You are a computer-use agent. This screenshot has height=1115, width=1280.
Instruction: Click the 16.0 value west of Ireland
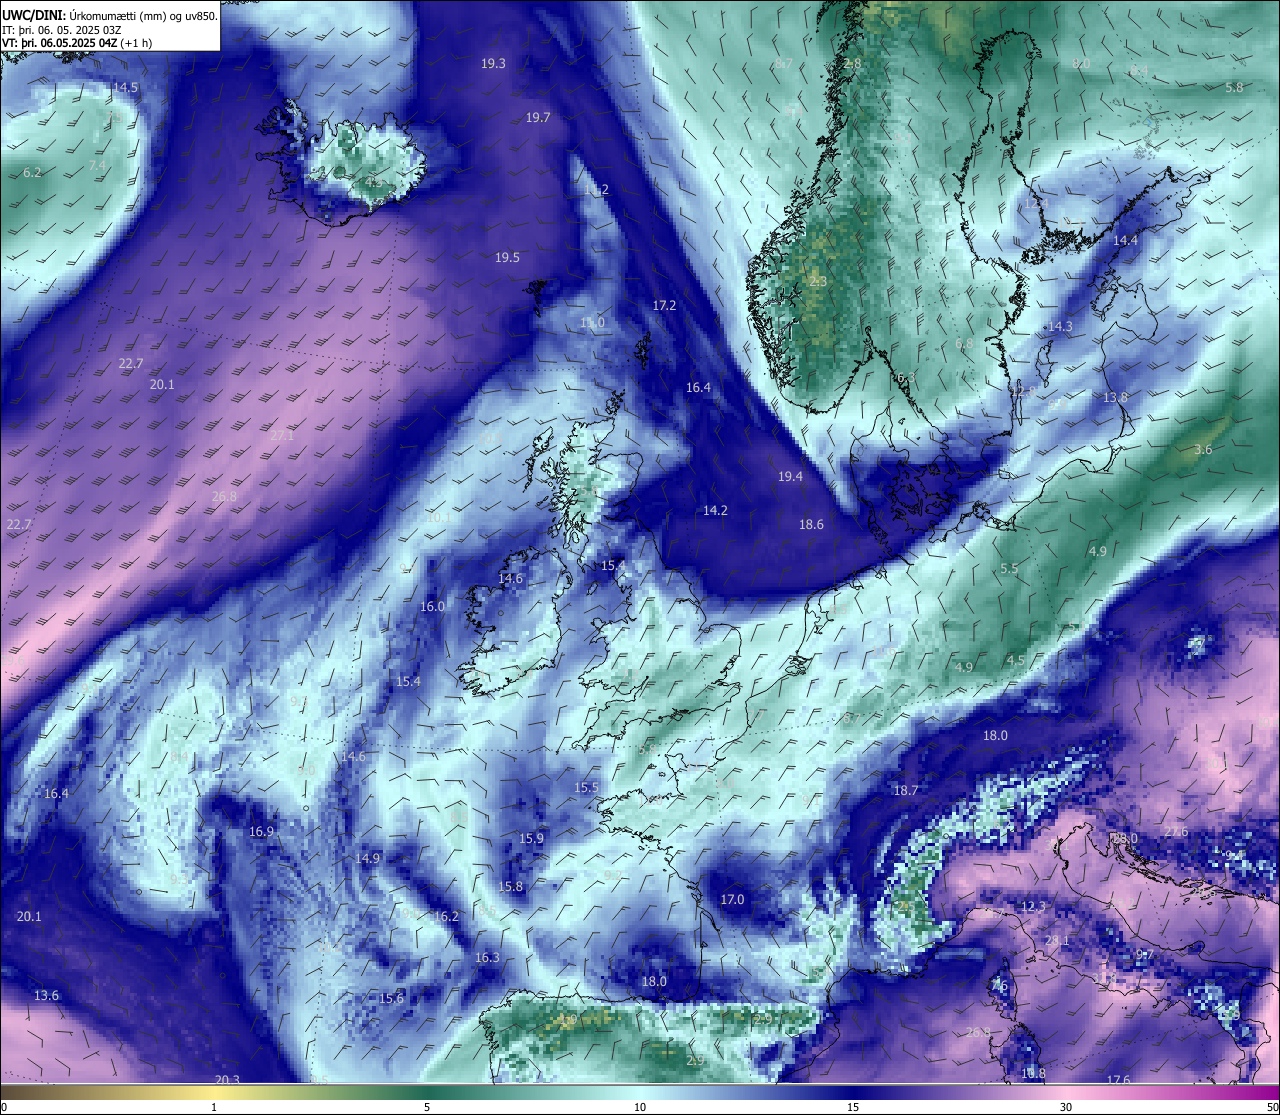pos(432,607)
